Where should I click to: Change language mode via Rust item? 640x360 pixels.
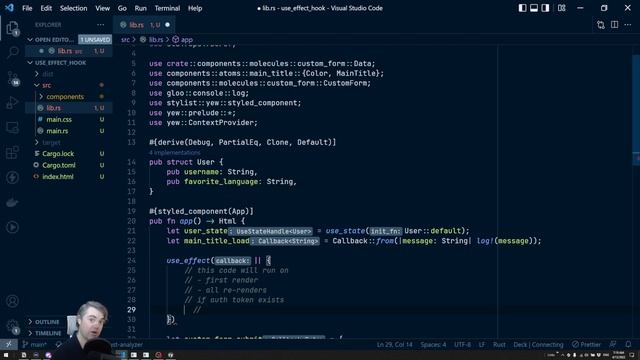(x=499, y=344)
